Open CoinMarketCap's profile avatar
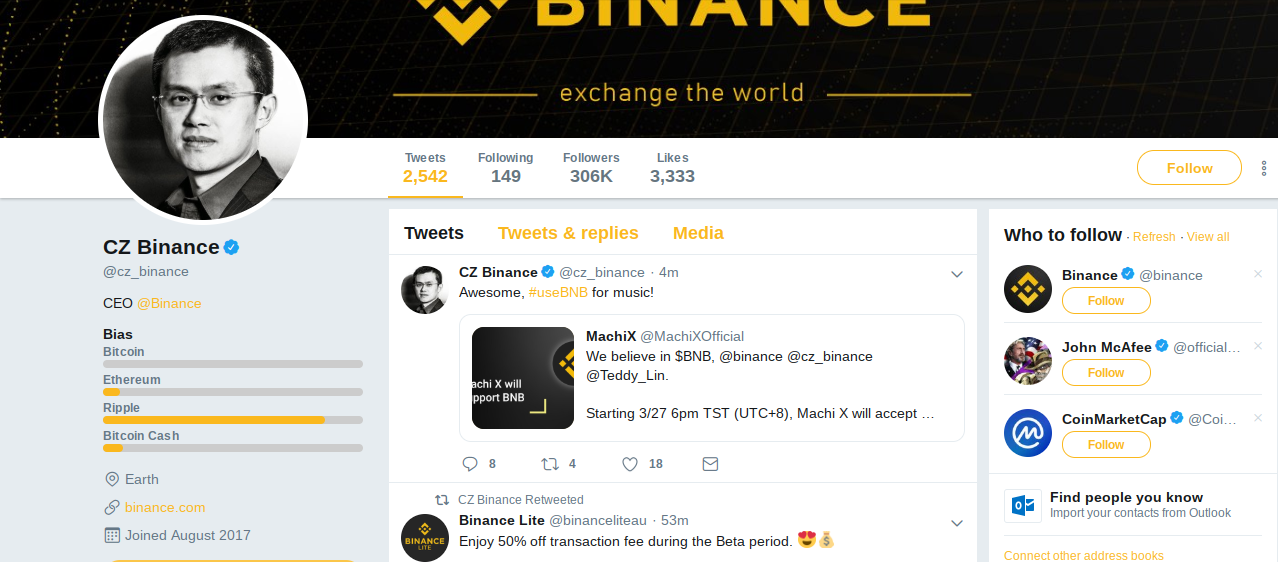 click(x=1028, y=433)
